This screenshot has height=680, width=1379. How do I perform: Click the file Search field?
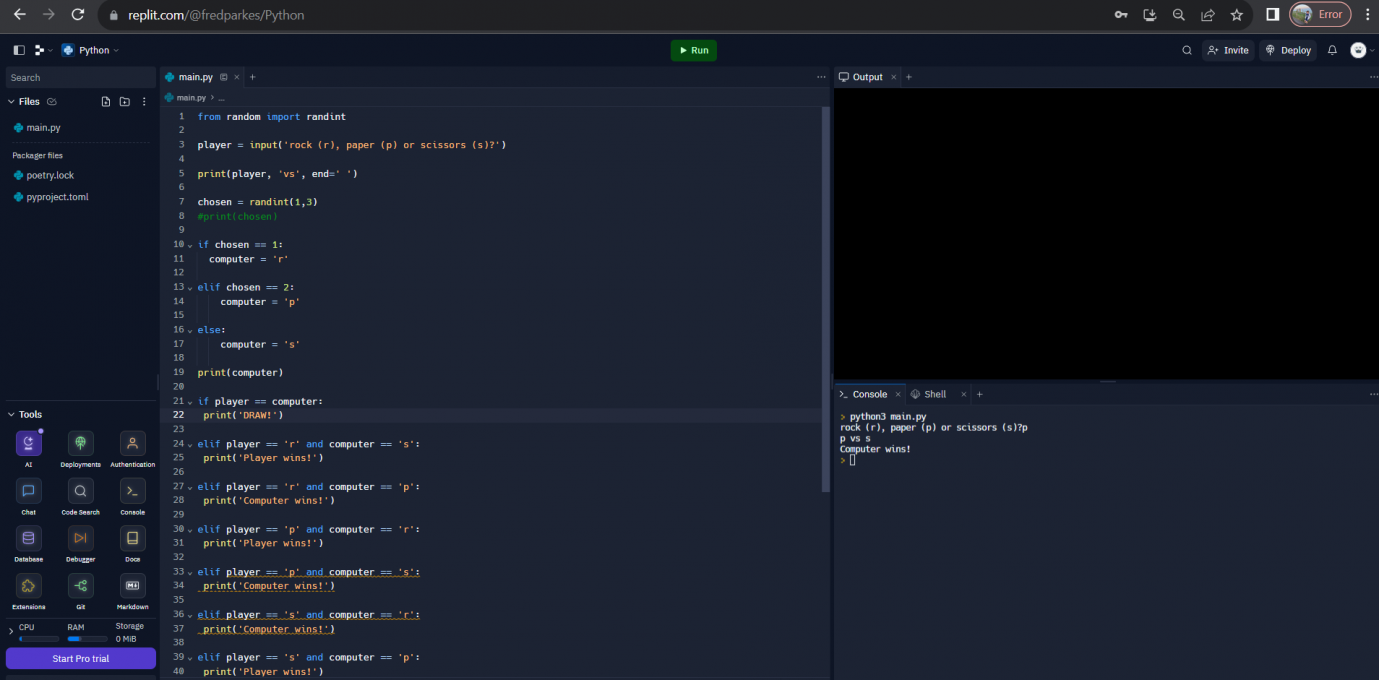[x=80, y=78]
